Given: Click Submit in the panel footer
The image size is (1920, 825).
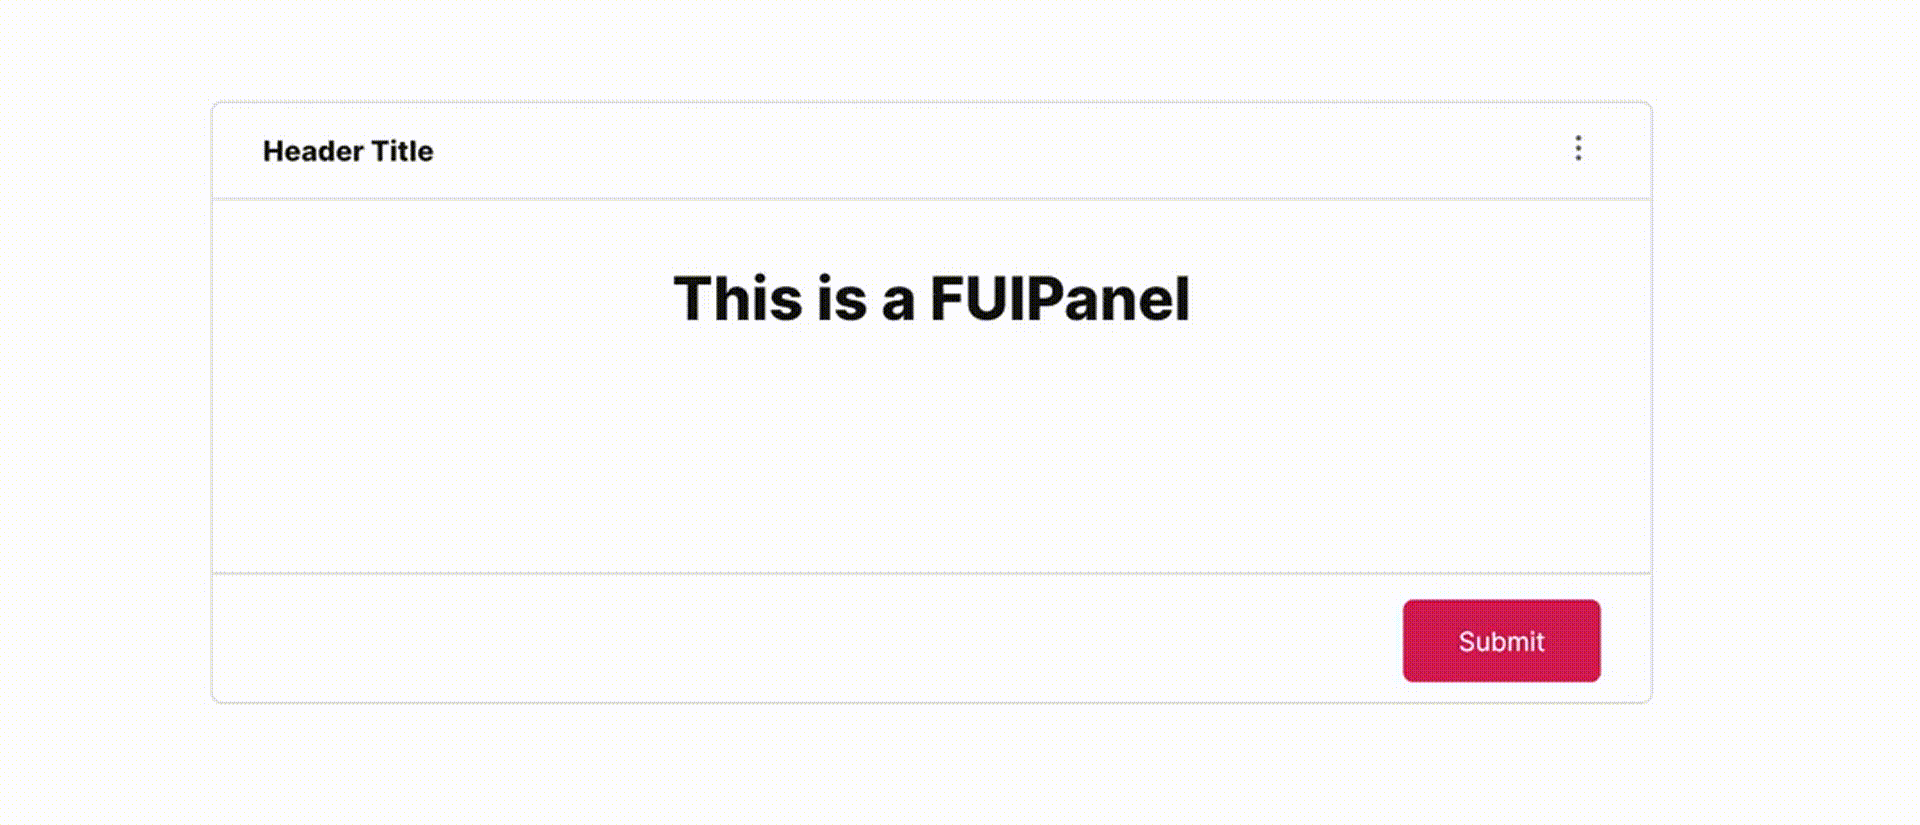Looking at the screenshot, I should click(x=1500, y=641).
